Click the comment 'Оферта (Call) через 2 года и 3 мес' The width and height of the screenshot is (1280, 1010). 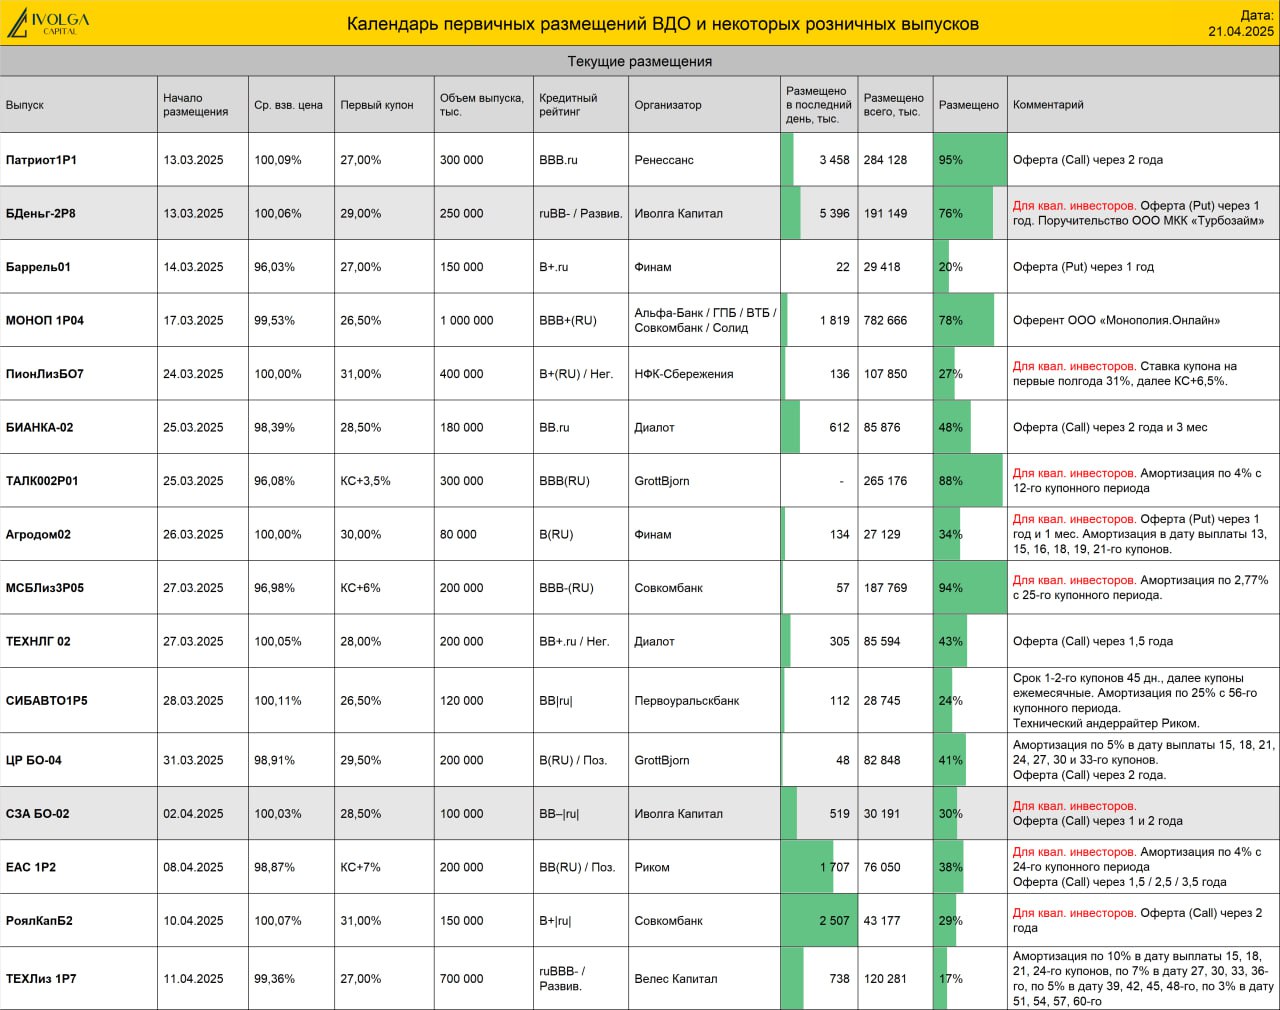coord(1110,428)
